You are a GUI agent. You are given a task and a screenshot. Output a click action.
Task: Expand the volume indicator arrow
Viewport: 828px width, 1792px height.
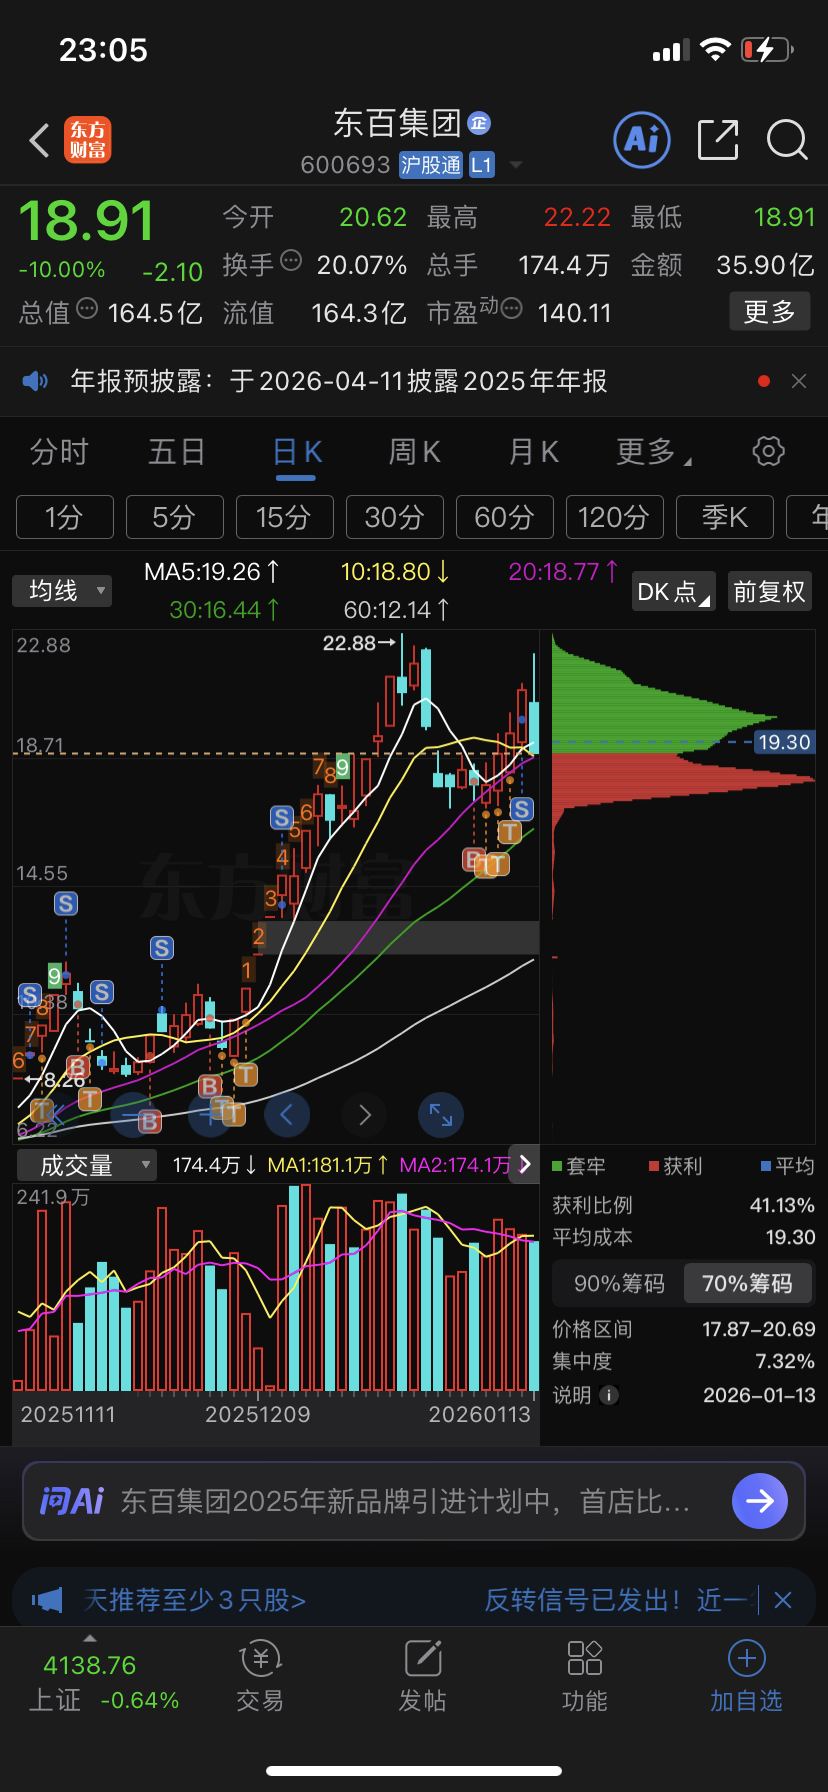[525, 1165]
